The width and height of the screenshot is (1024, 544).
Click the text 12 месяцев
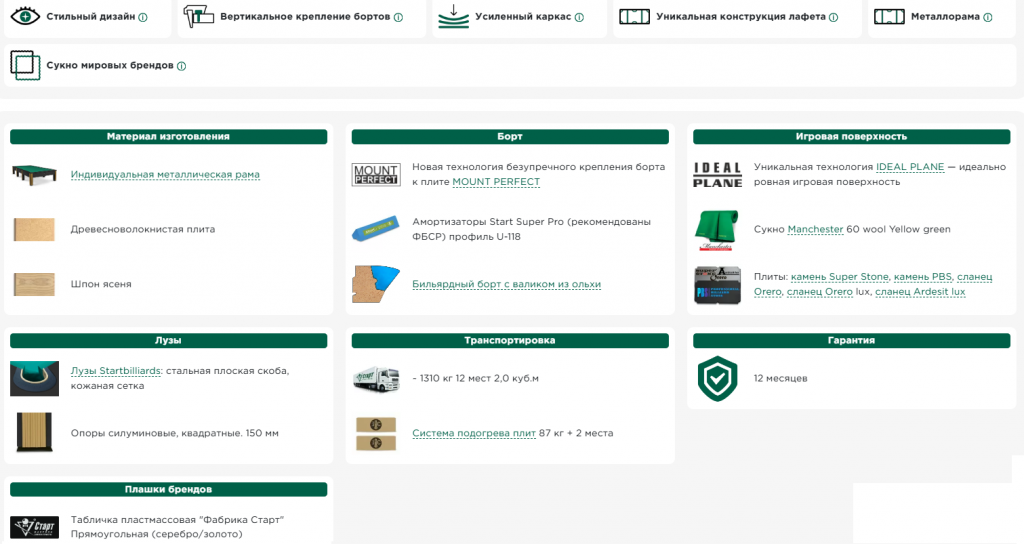(x=780, y=378)
